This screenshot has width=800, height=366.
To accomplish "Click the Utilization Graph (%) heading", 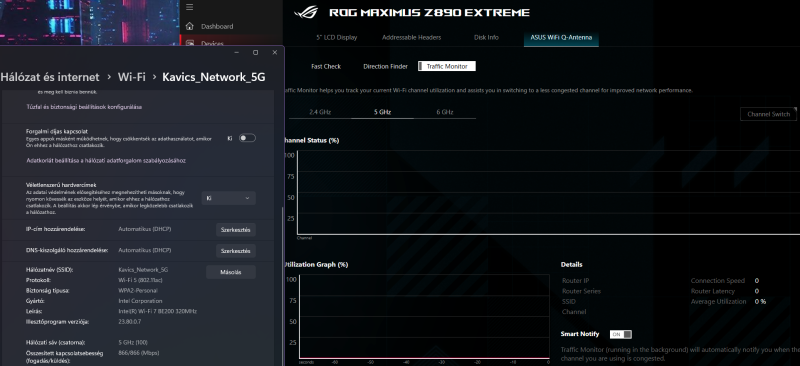I will [x=316, y=264].
